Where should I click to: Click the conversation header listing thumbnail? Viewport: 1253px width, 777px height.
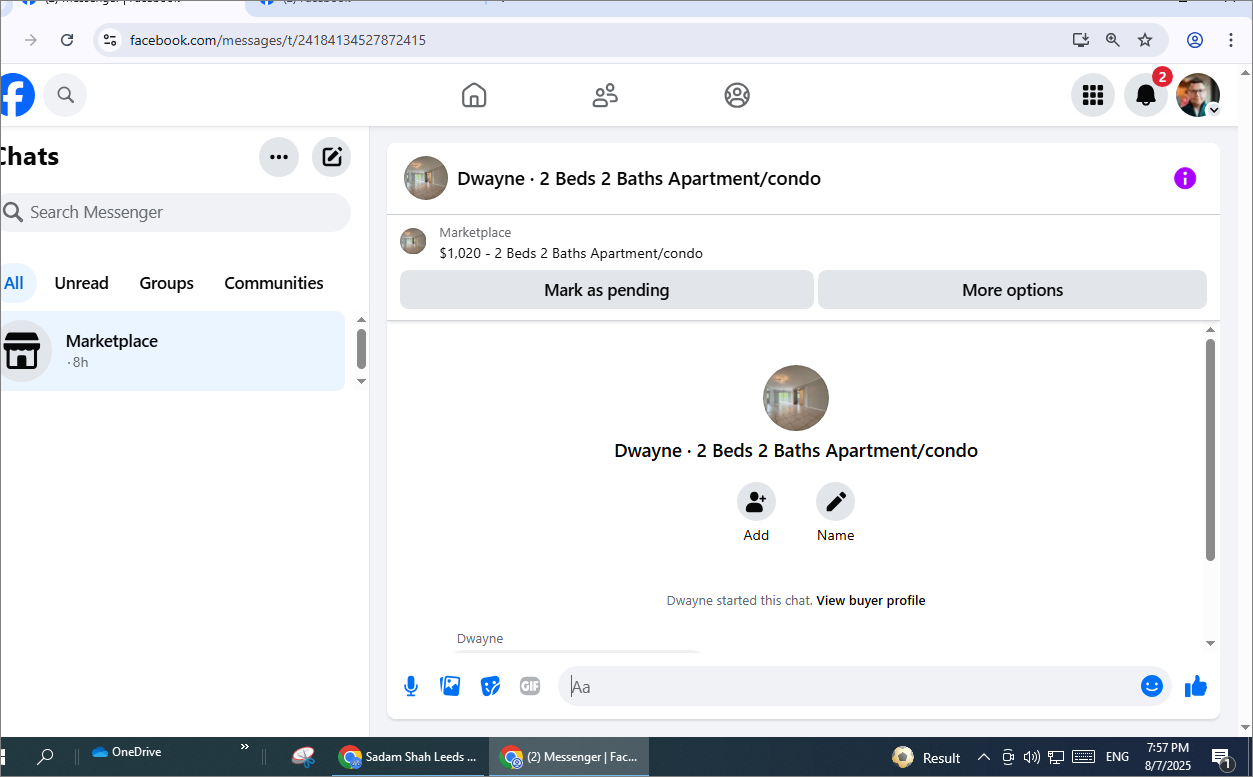click(x=426, y=178)
